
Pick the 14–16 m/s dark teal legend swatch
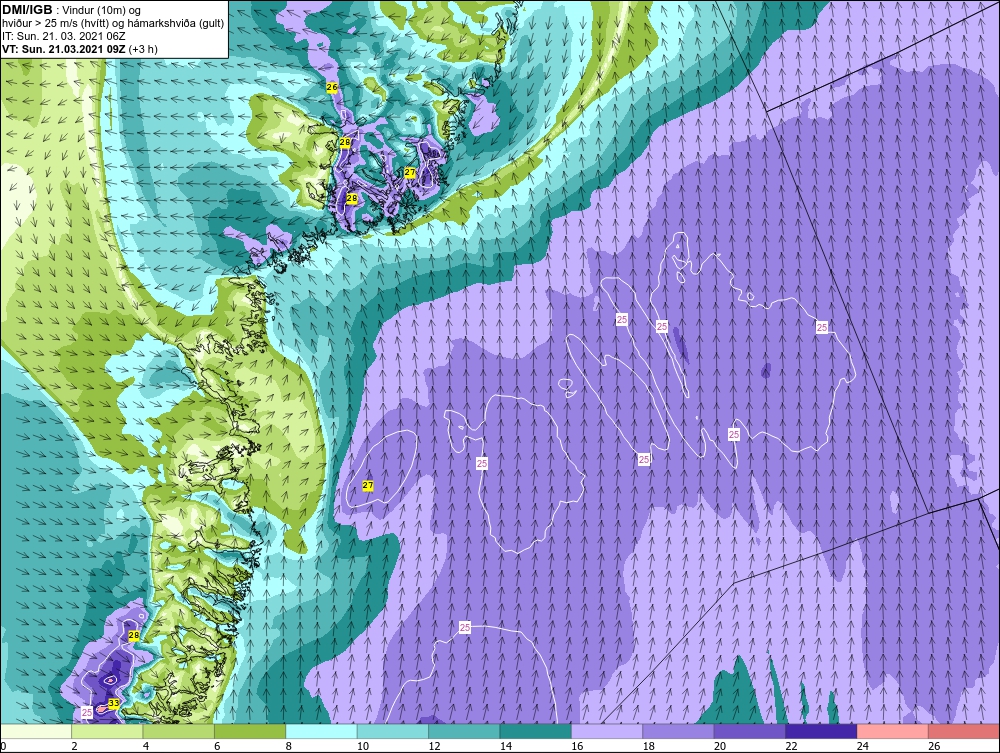536,731
